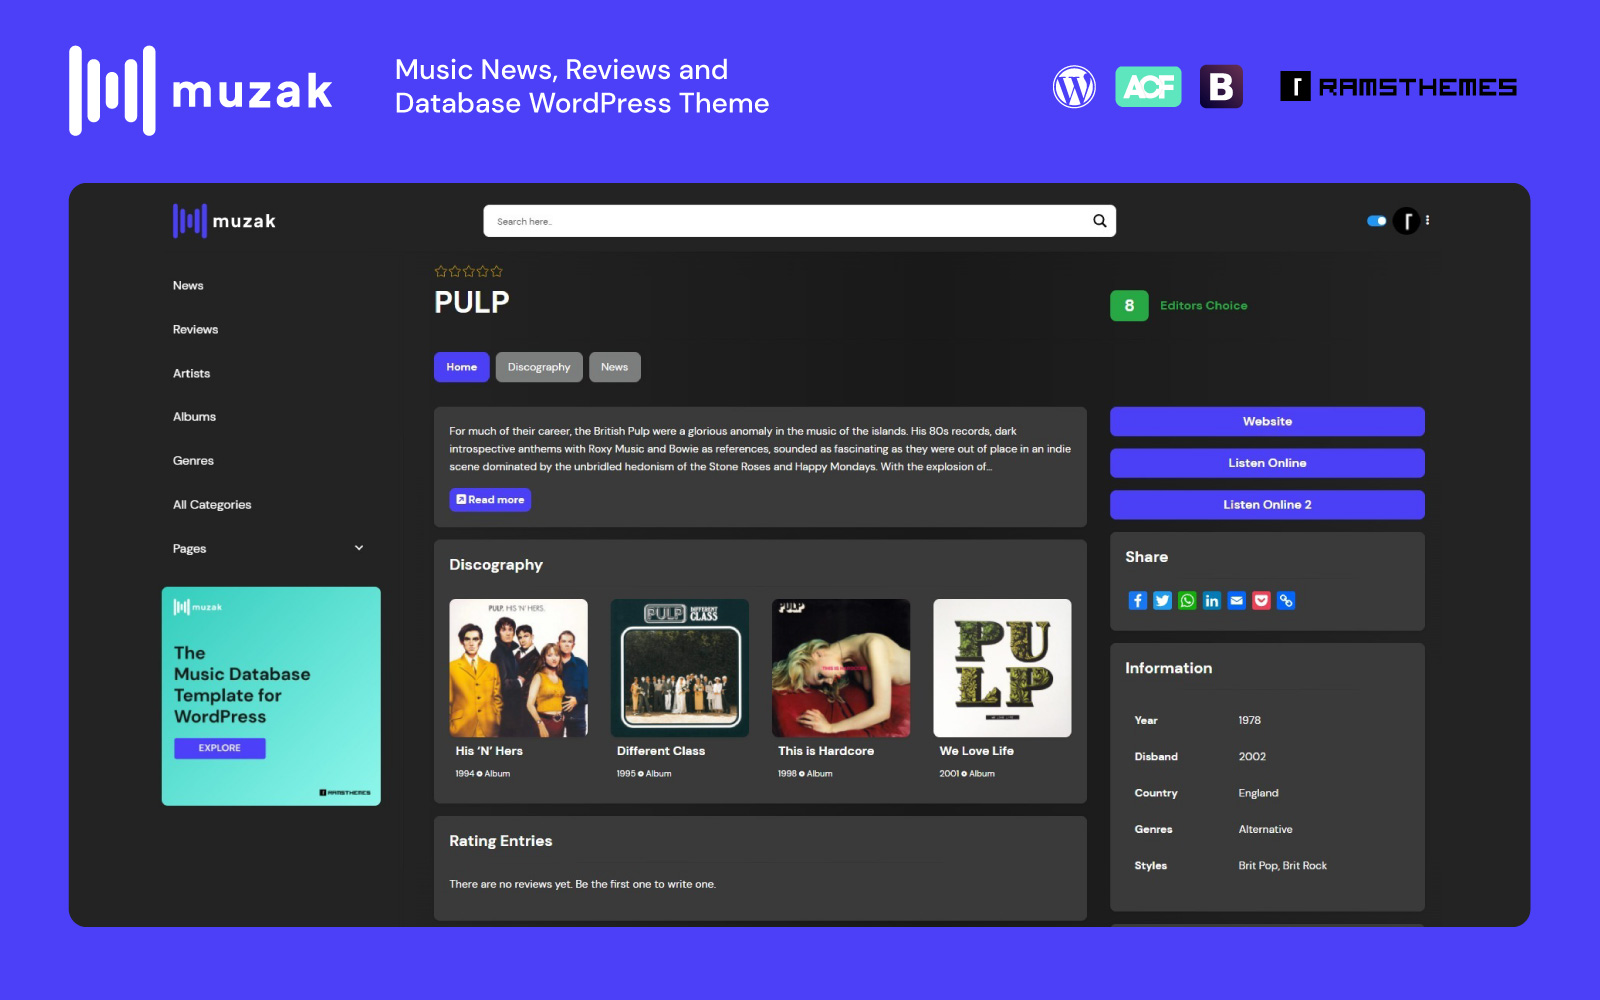Click the WordPress logo in banner
The width and height of the screenshot is (1600, 1000).
point(1074,87)
